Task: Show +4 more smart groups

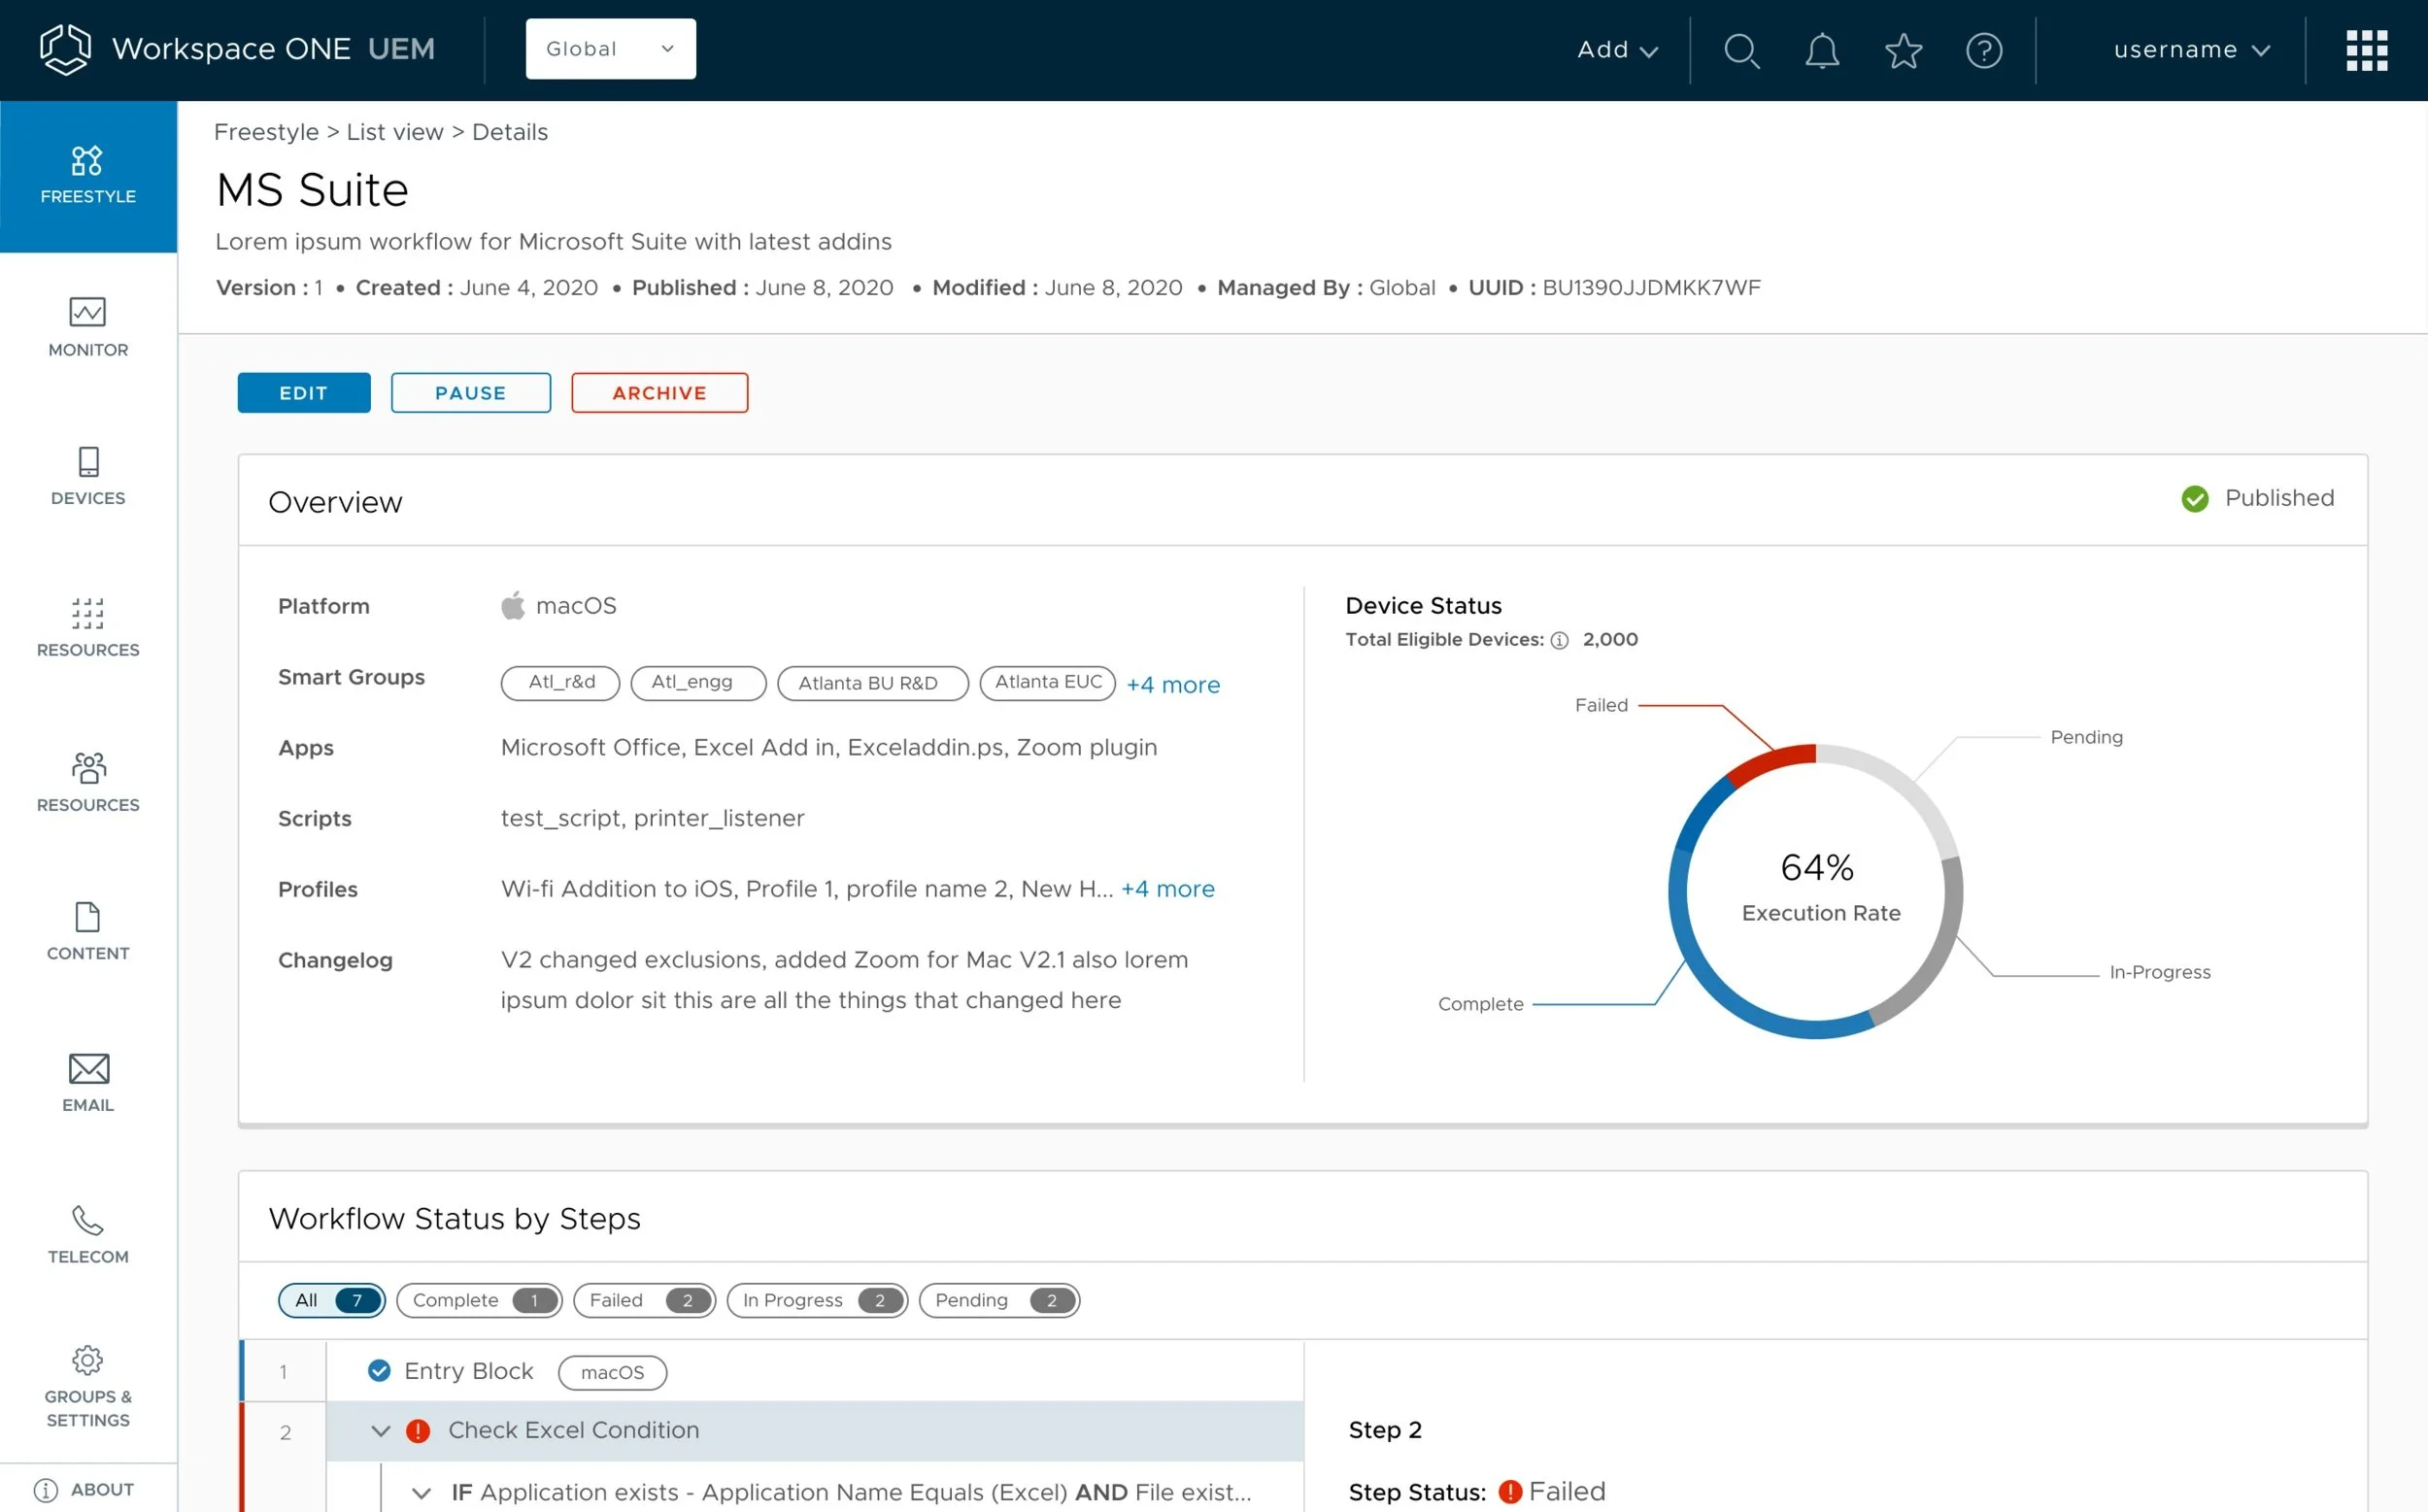Action: [x=1173, y=685]
